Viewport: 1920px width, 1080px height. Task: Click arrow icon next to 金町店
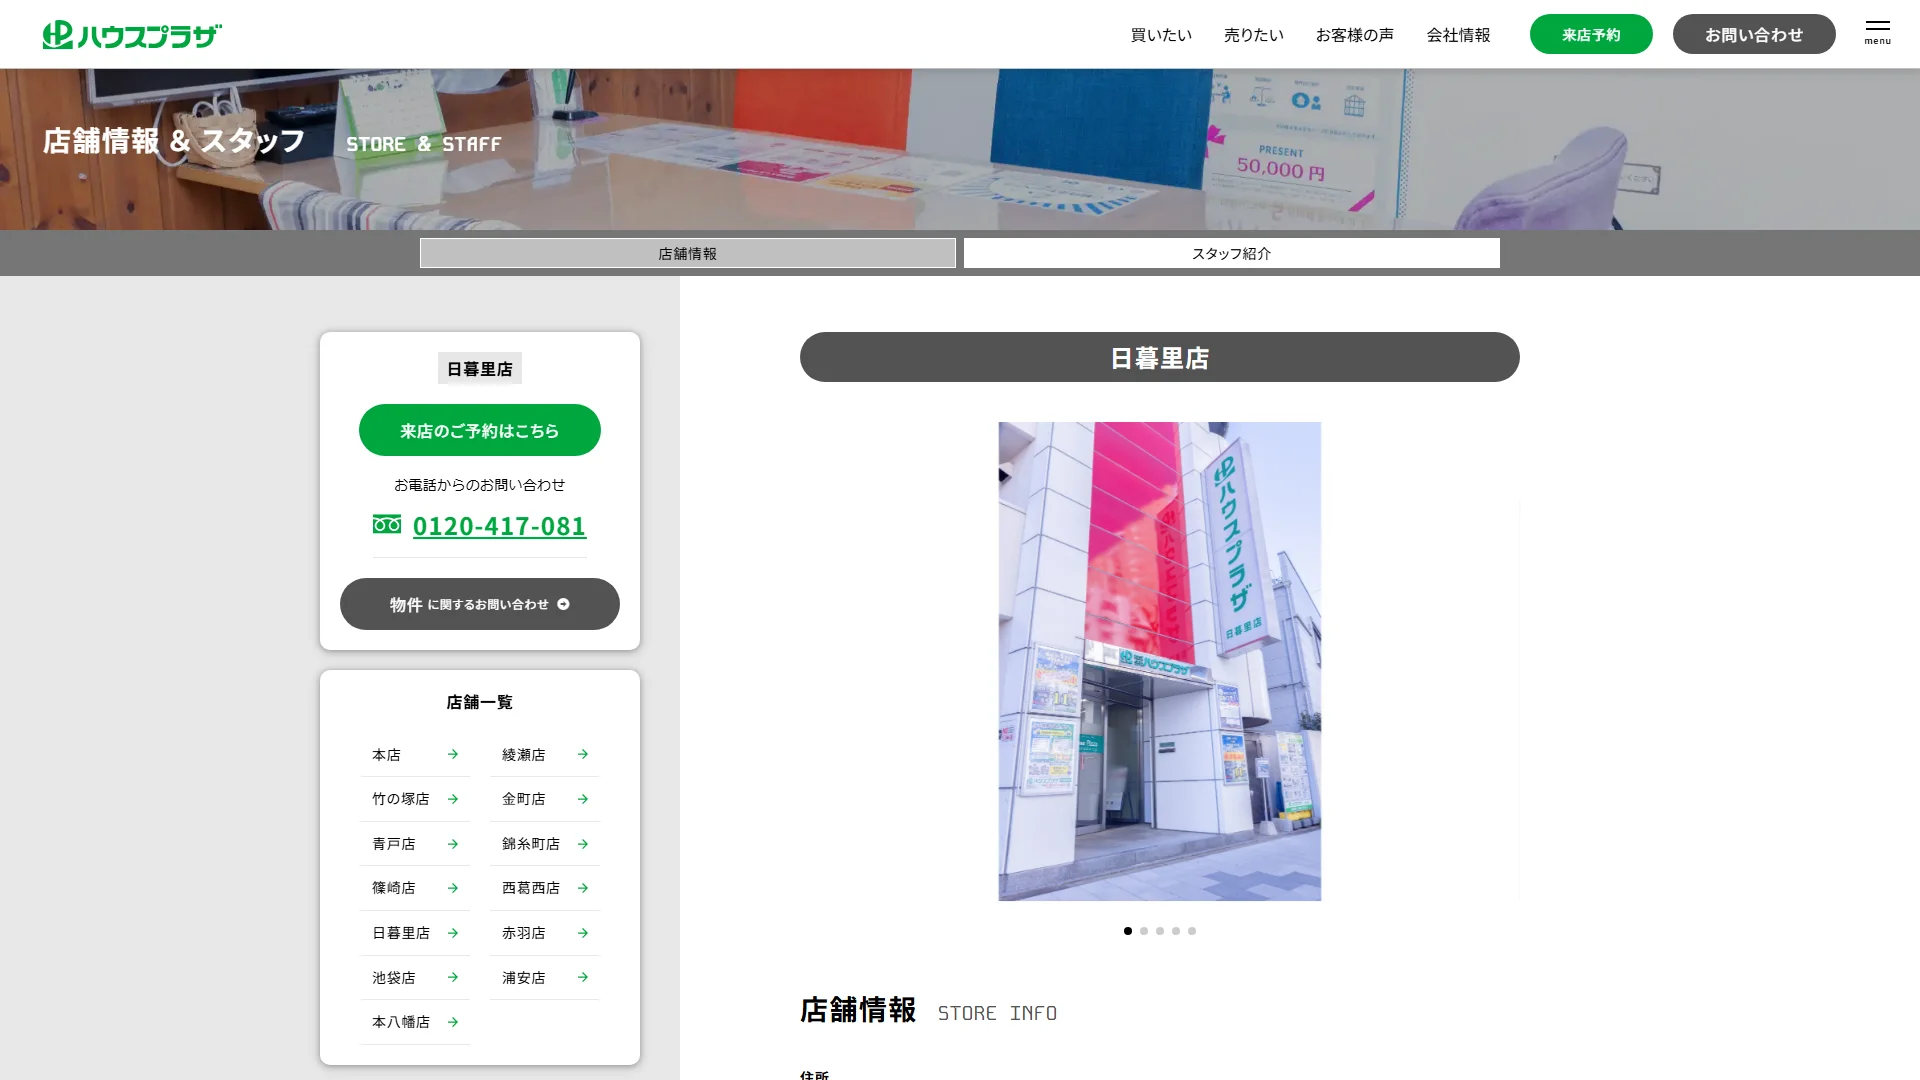[x=583, y=799]
